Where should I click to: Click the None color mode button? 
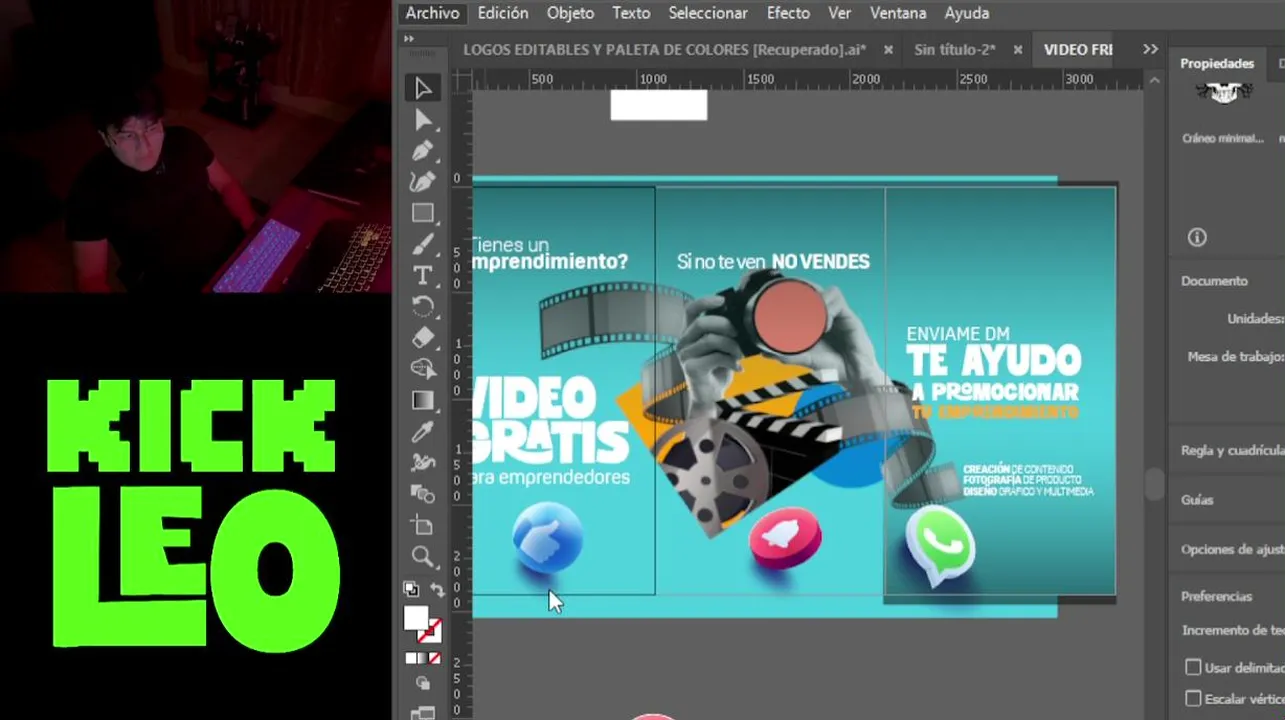[434, 658]
